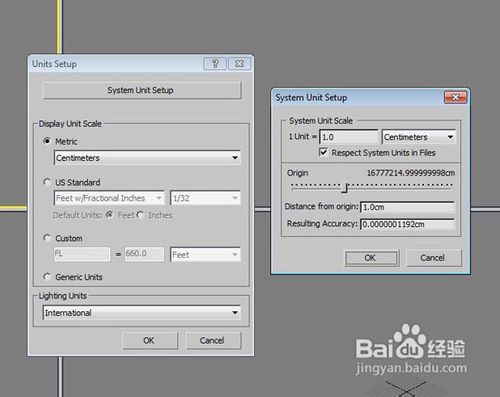Toggle Respect System Units in Files checkbox
This screenshot has height=397, width=500.
[x=323, y=152]
